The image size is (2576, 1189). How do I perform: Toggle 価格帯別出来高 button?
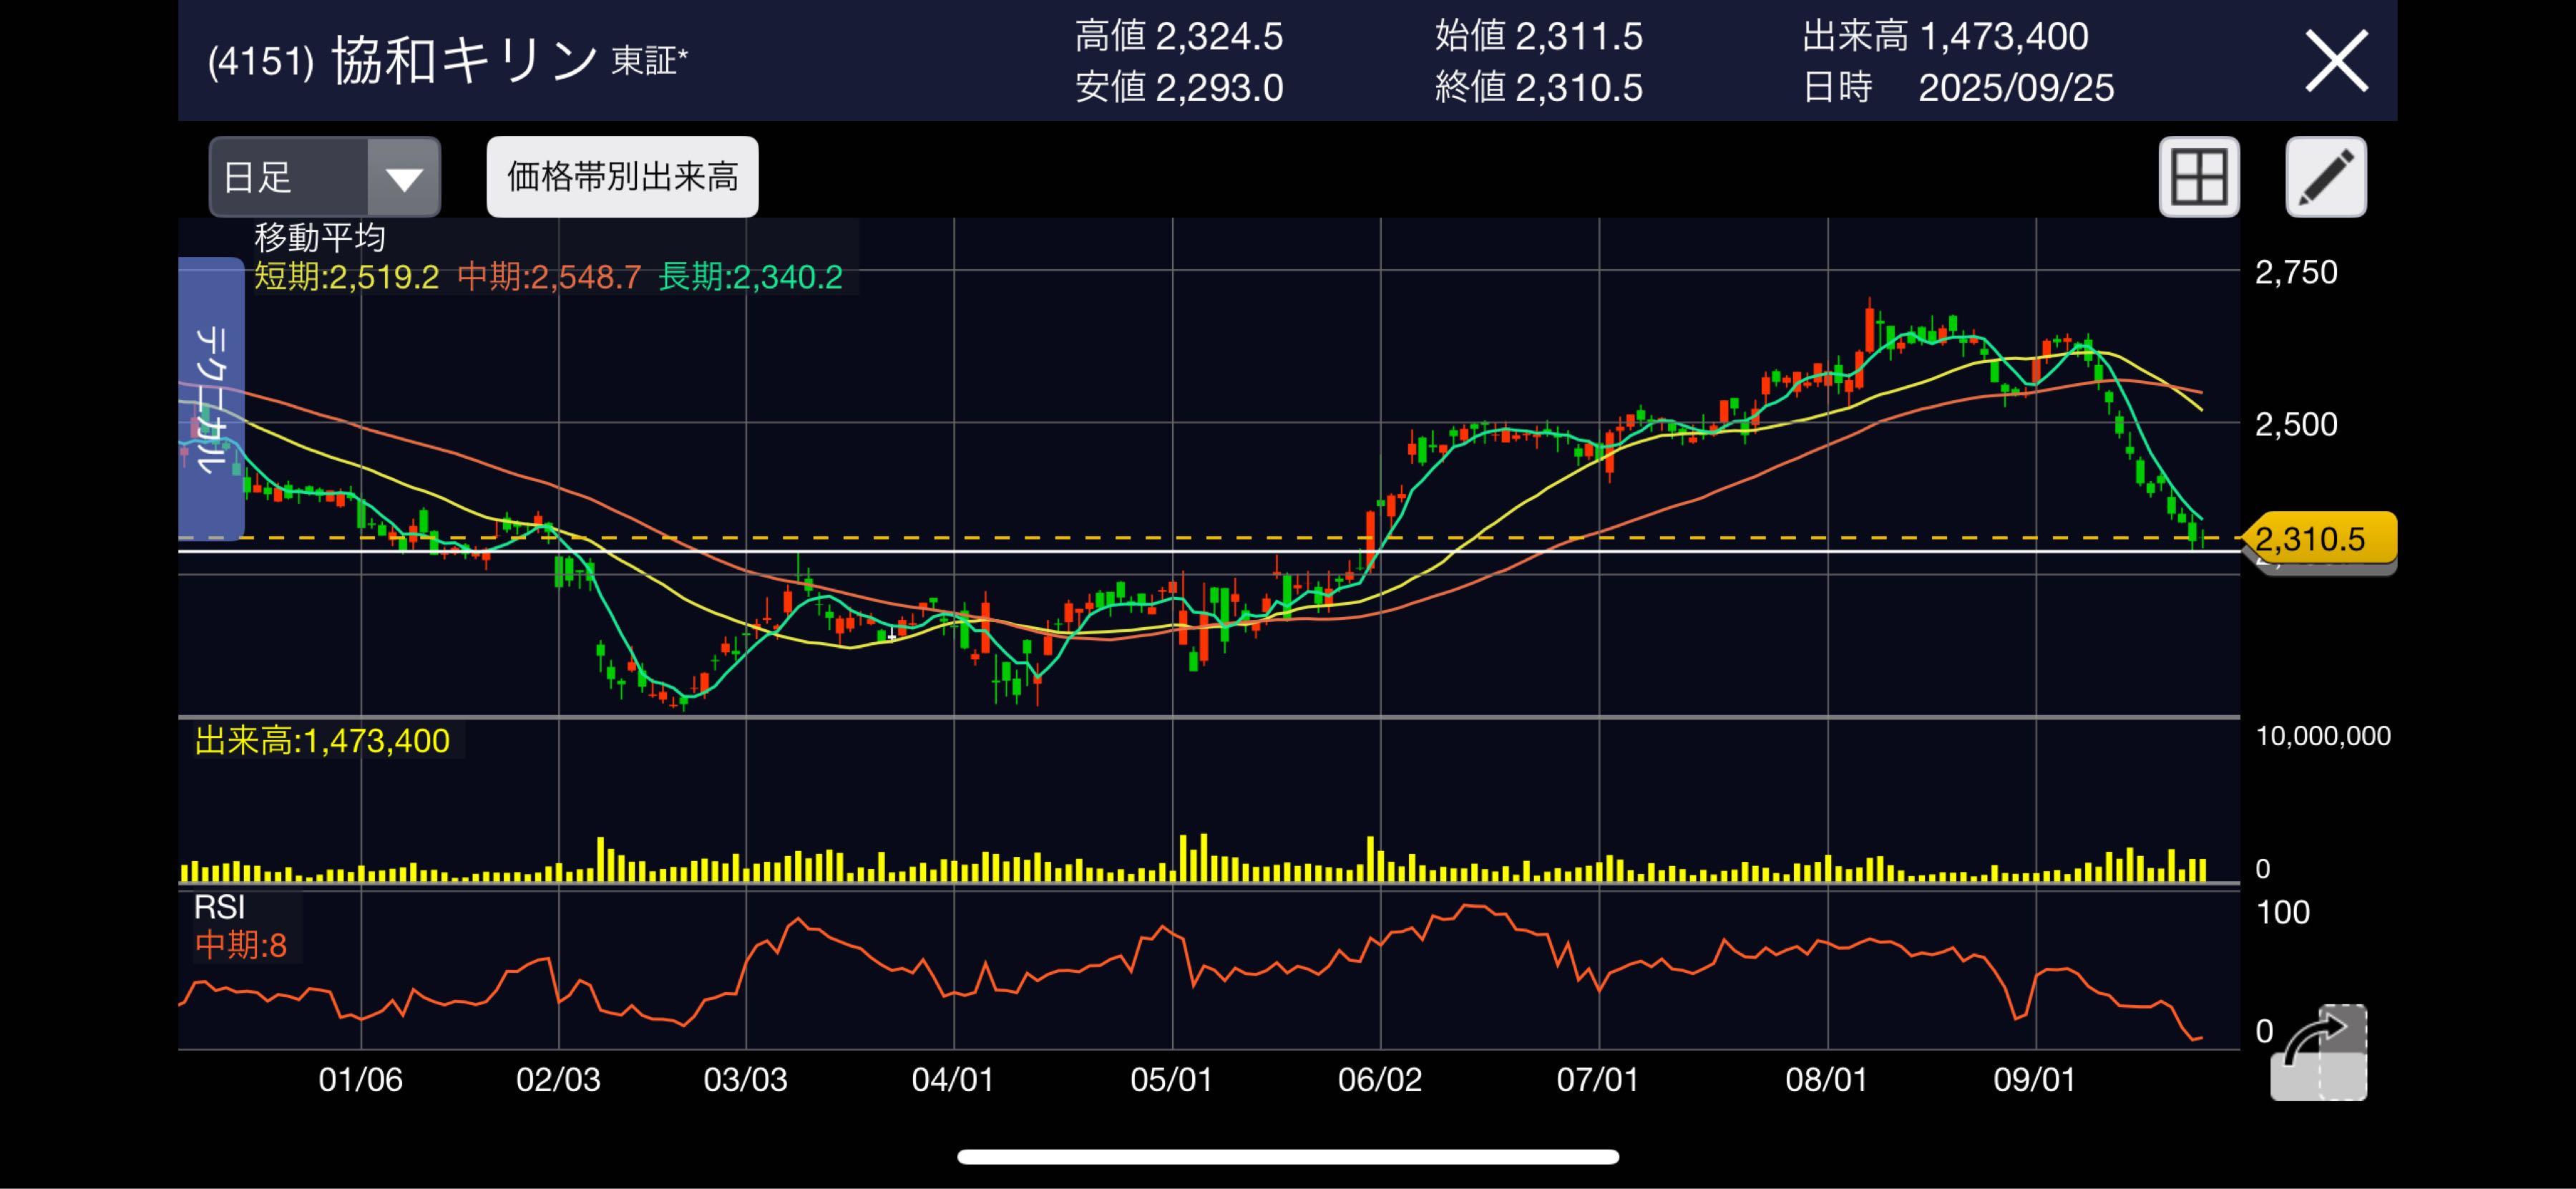[x=622, y=177]
